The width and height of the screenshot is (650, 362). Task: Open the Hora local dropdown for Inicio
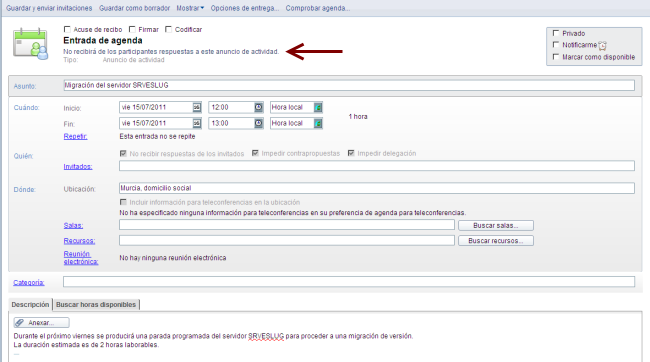click(x=296, y=107)
